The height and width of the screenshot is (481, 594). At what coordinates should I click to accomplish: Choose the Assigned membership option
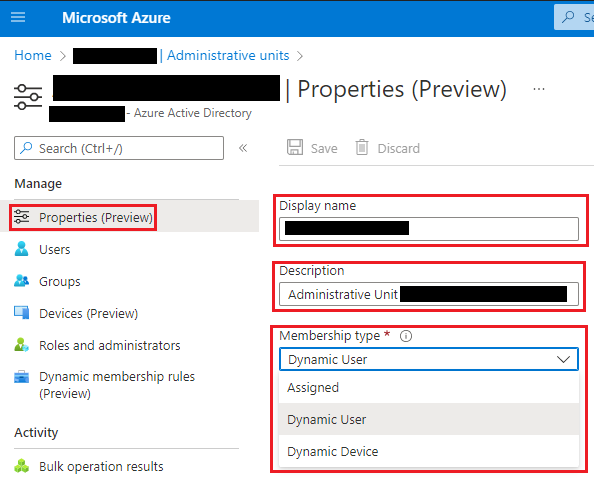coord(429,387)
